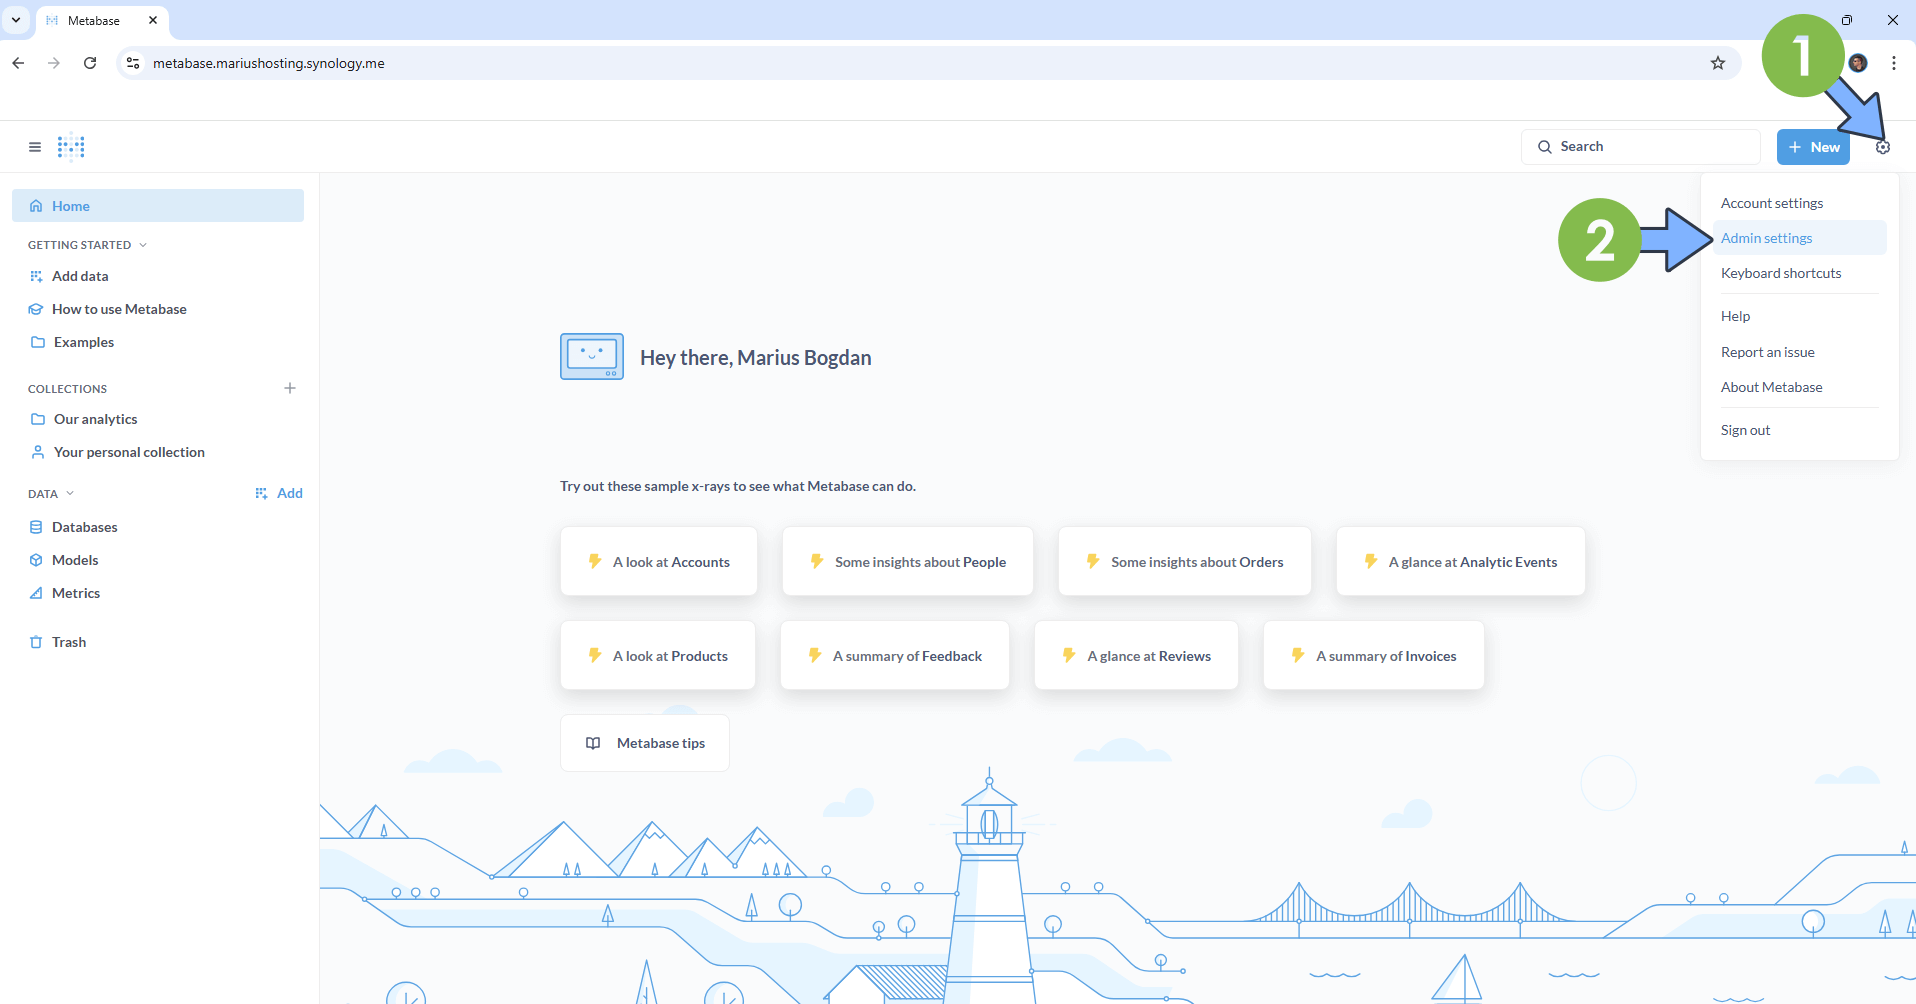Open the A look at Accounts x-ray
This screenshot has height=1004, width=1916.
click(x=659, y=562)
